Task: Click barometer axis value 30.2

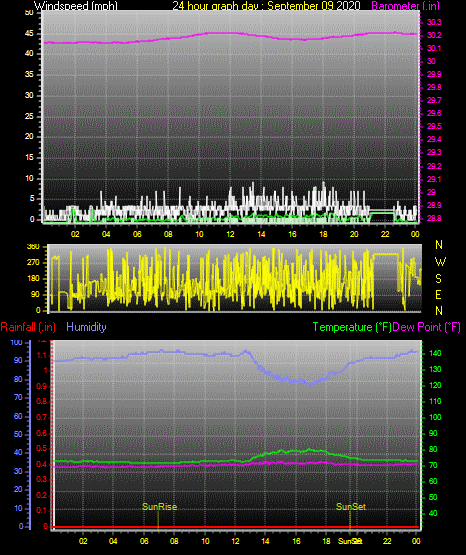Action: point(434,35)
